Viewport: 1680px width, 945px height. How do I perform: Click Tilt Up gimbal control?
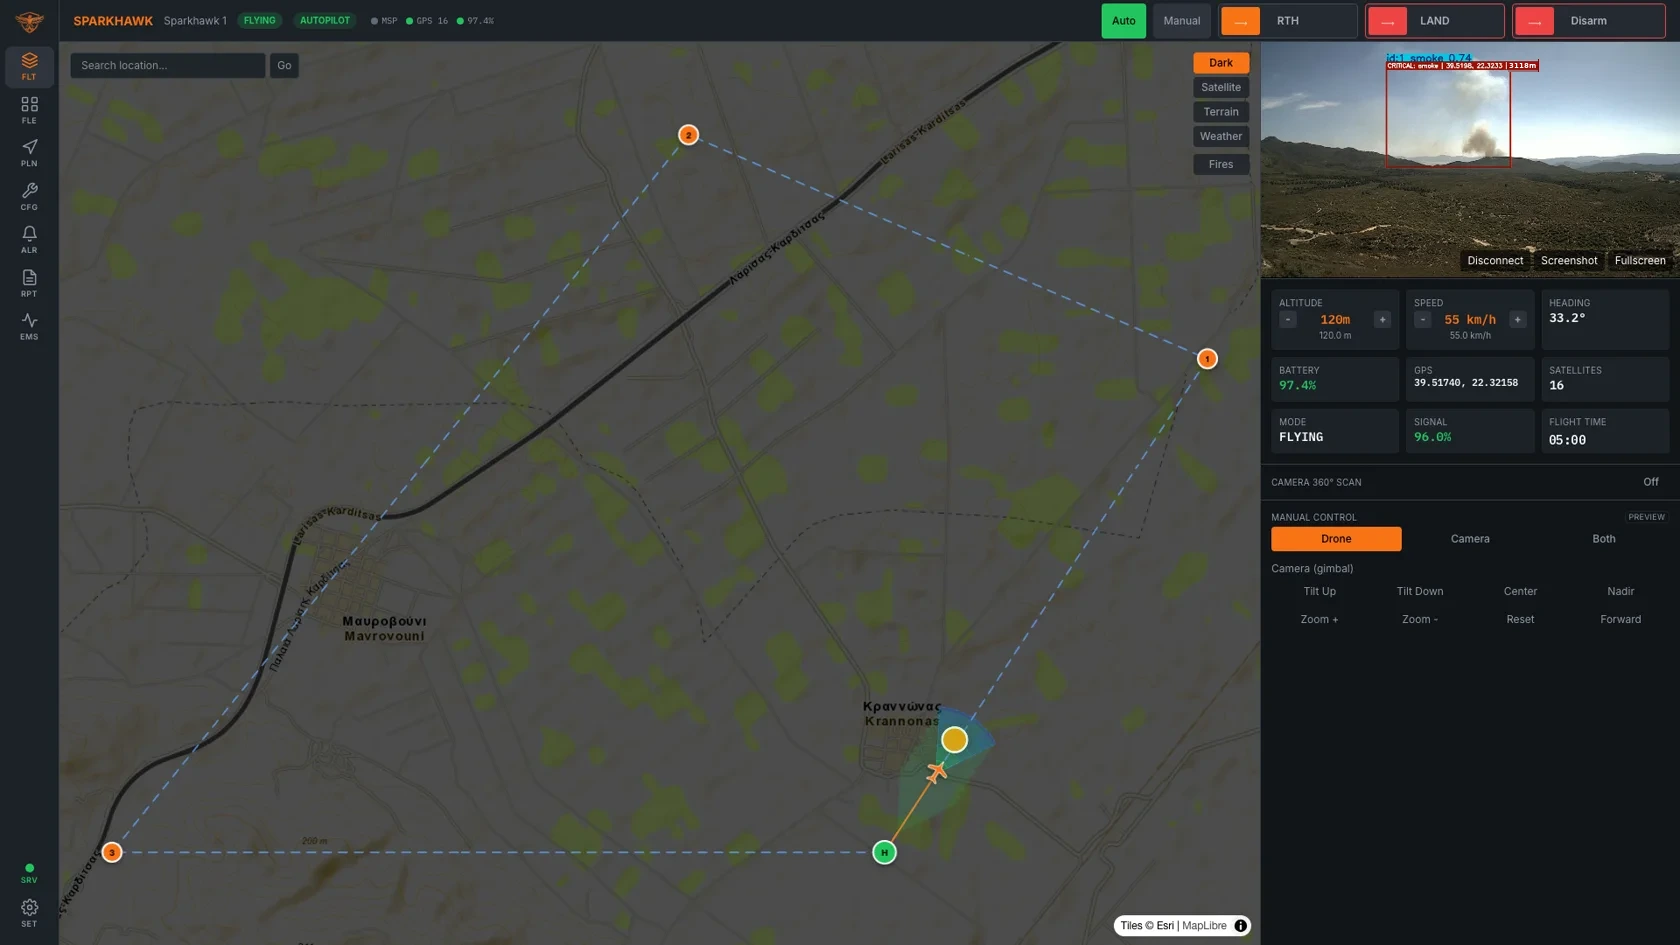click(1320, 591)
